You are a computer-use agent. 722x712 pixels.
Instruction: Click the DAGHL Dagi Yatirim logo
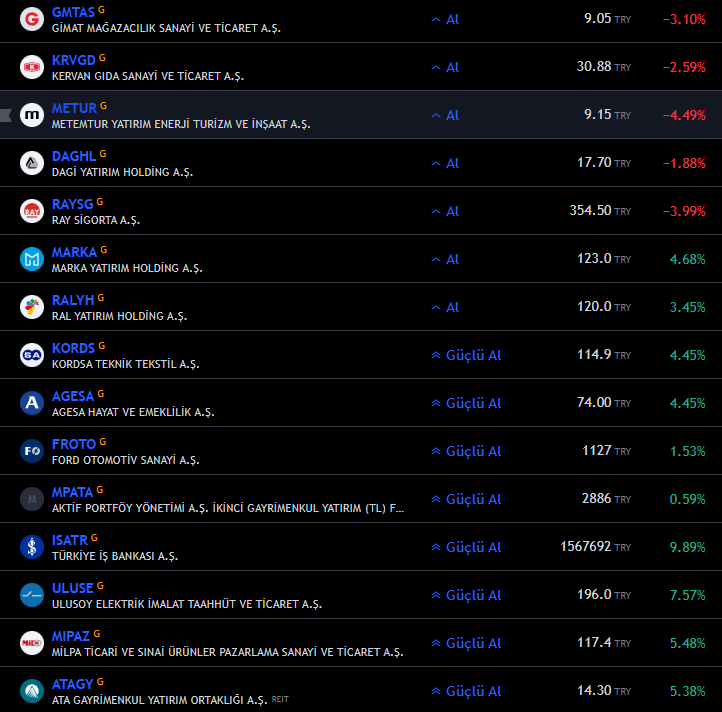coord(32,163)
